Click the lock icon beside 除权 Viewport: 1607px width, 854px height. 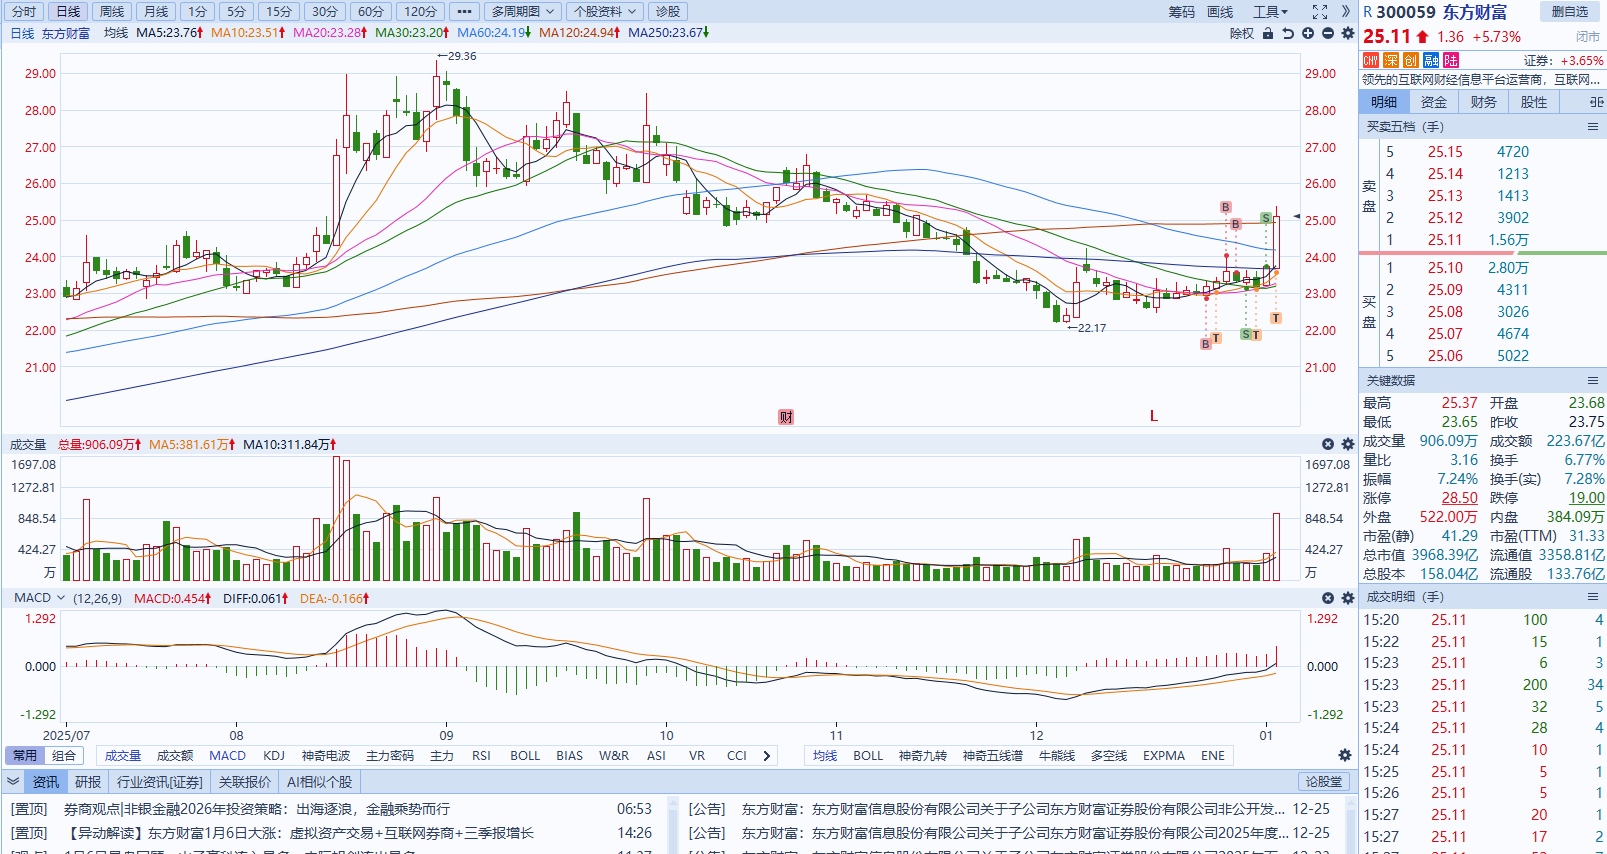pyautogui.click(x=1268, y=33)
